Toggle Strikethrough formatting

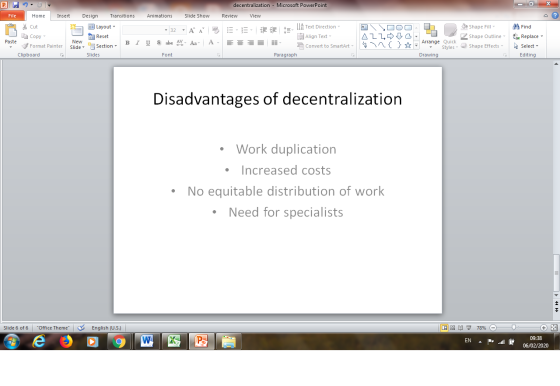pos(169,43)
